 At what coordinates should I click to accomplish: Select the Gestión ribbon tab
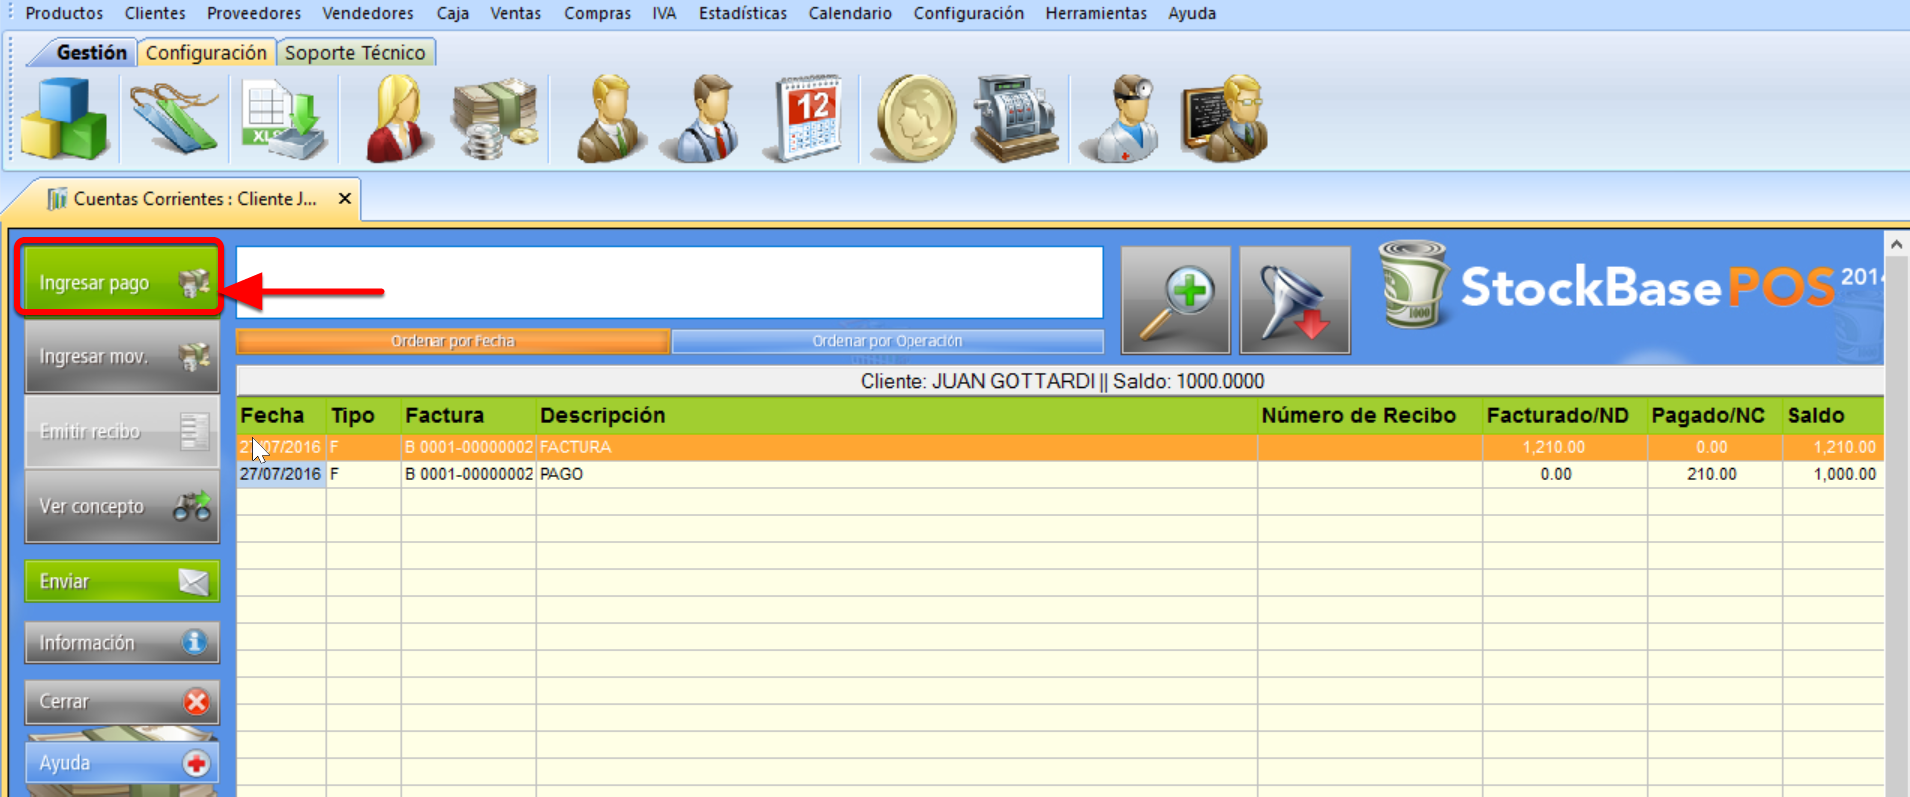pos(91,53)
